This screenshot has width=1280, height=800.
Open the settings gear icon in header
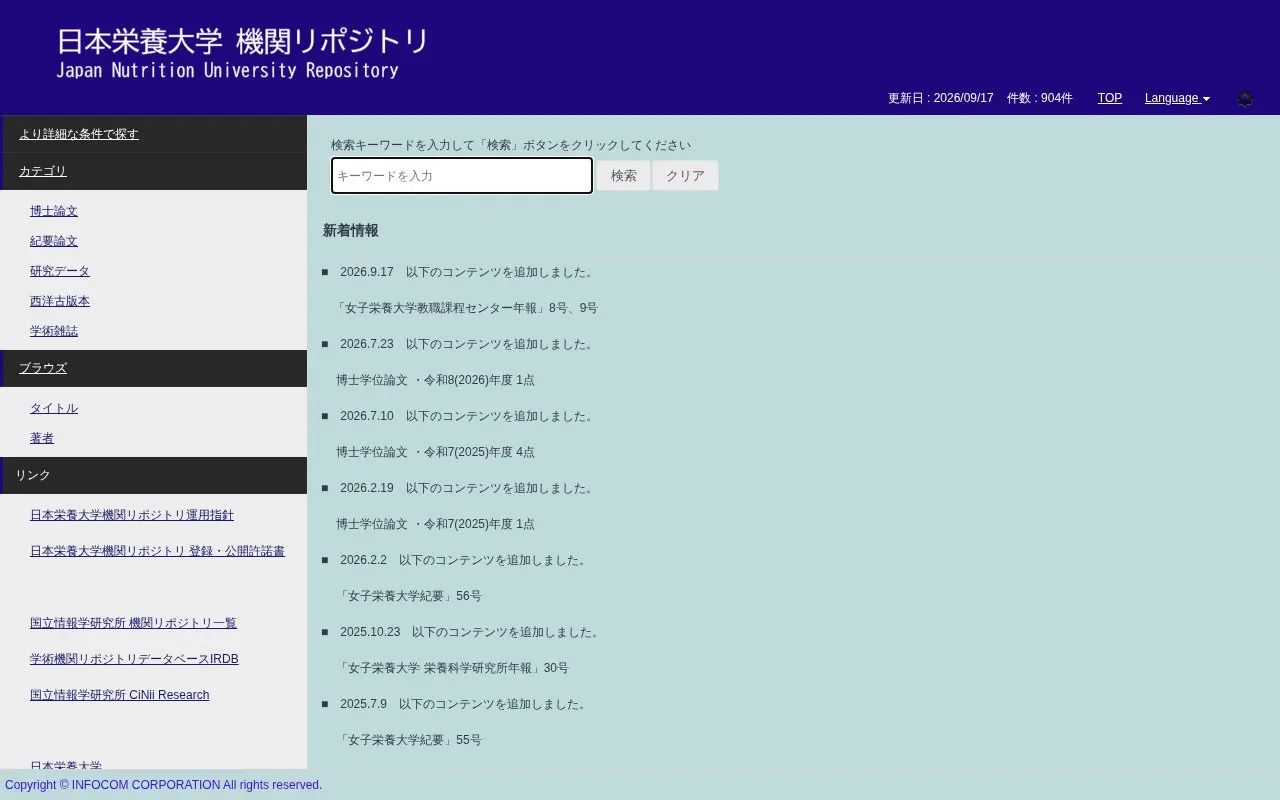pos(1245,98)
